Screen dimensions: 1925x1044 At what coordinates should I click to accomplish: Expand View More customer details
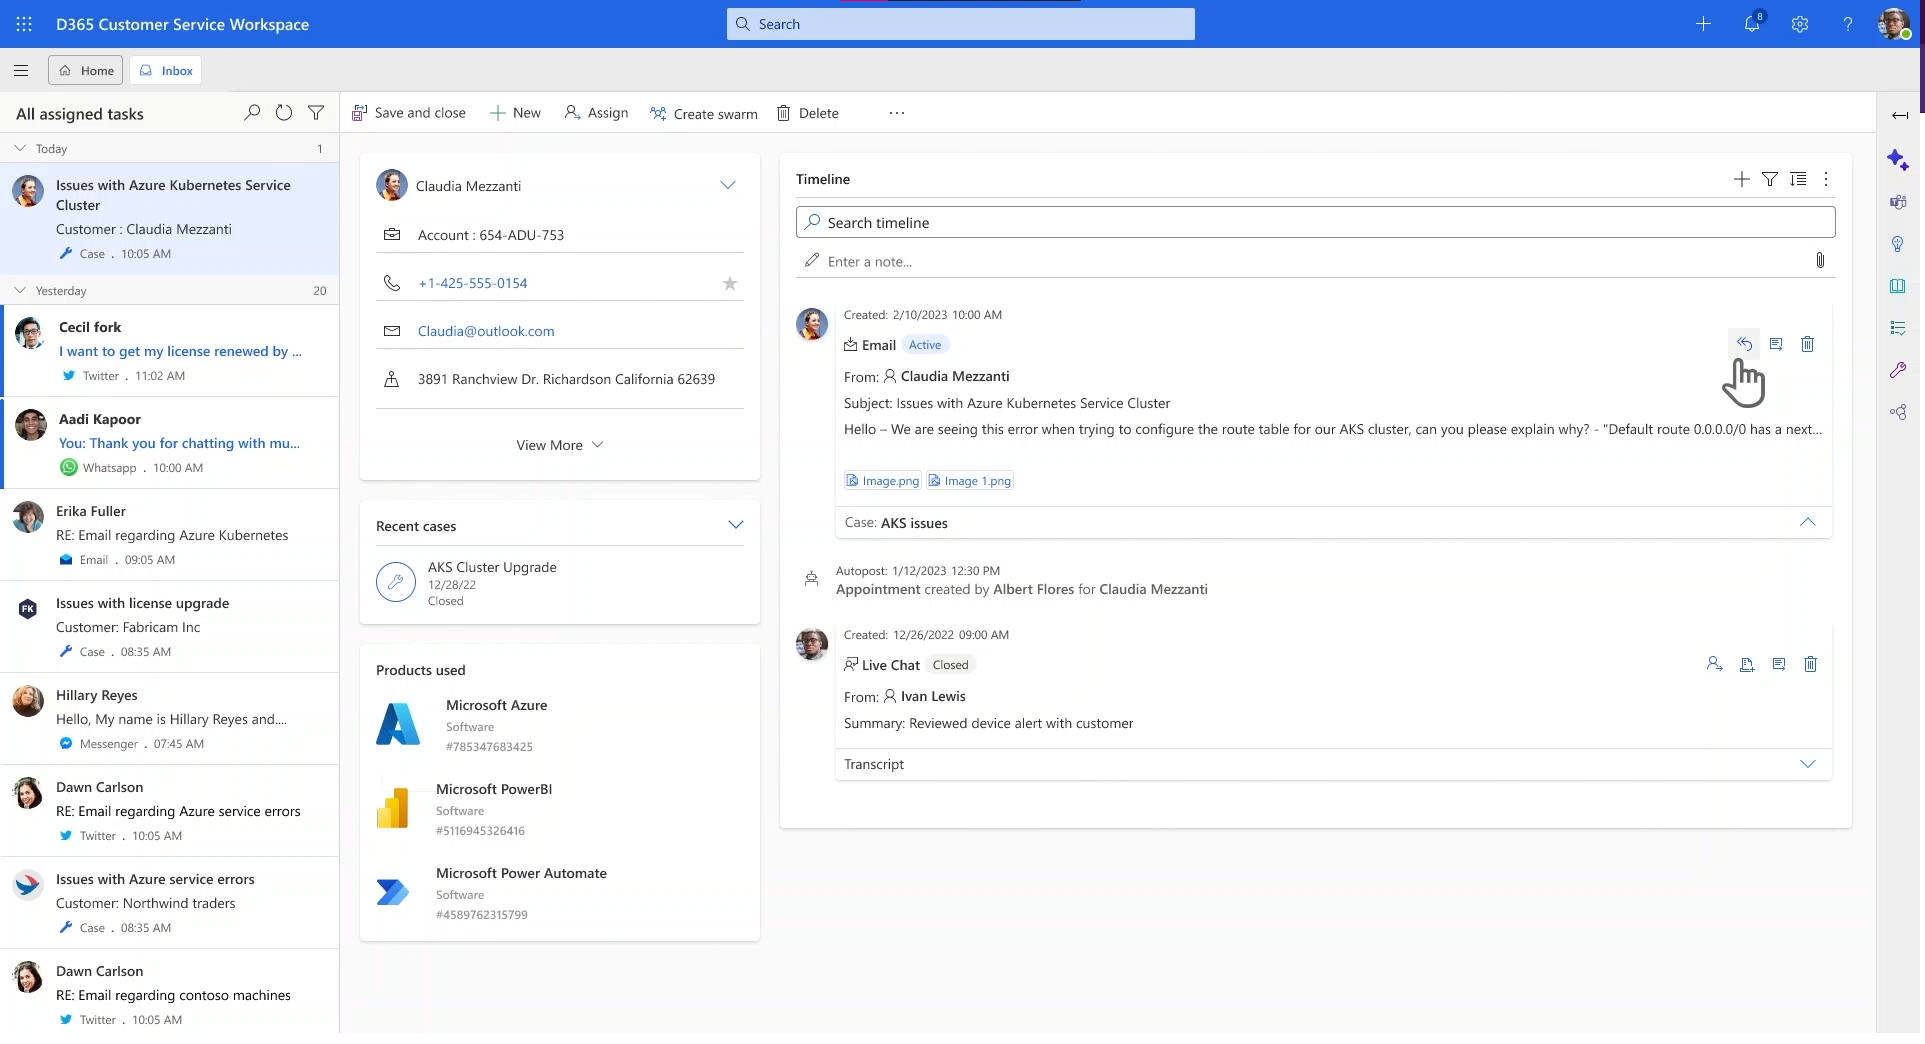point(559,445)
